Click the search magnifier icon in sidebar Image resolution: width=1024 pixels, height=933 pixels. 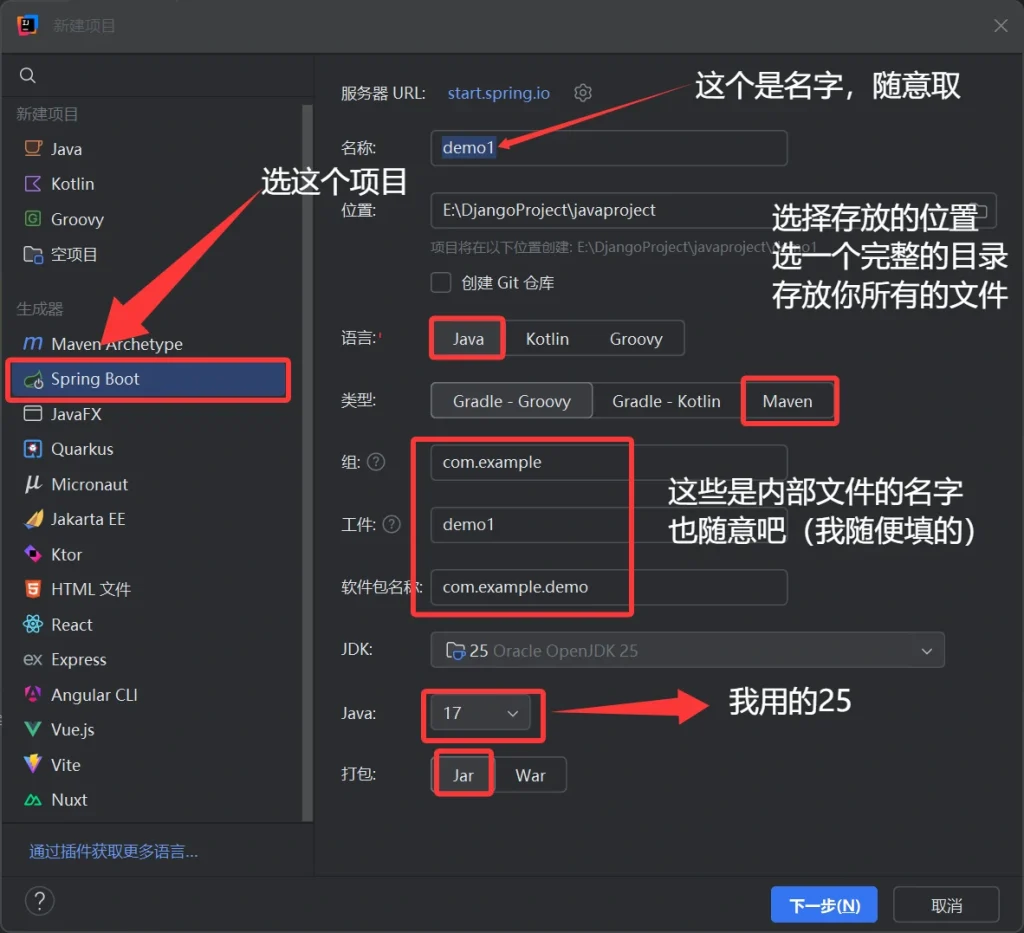[28, 76]
